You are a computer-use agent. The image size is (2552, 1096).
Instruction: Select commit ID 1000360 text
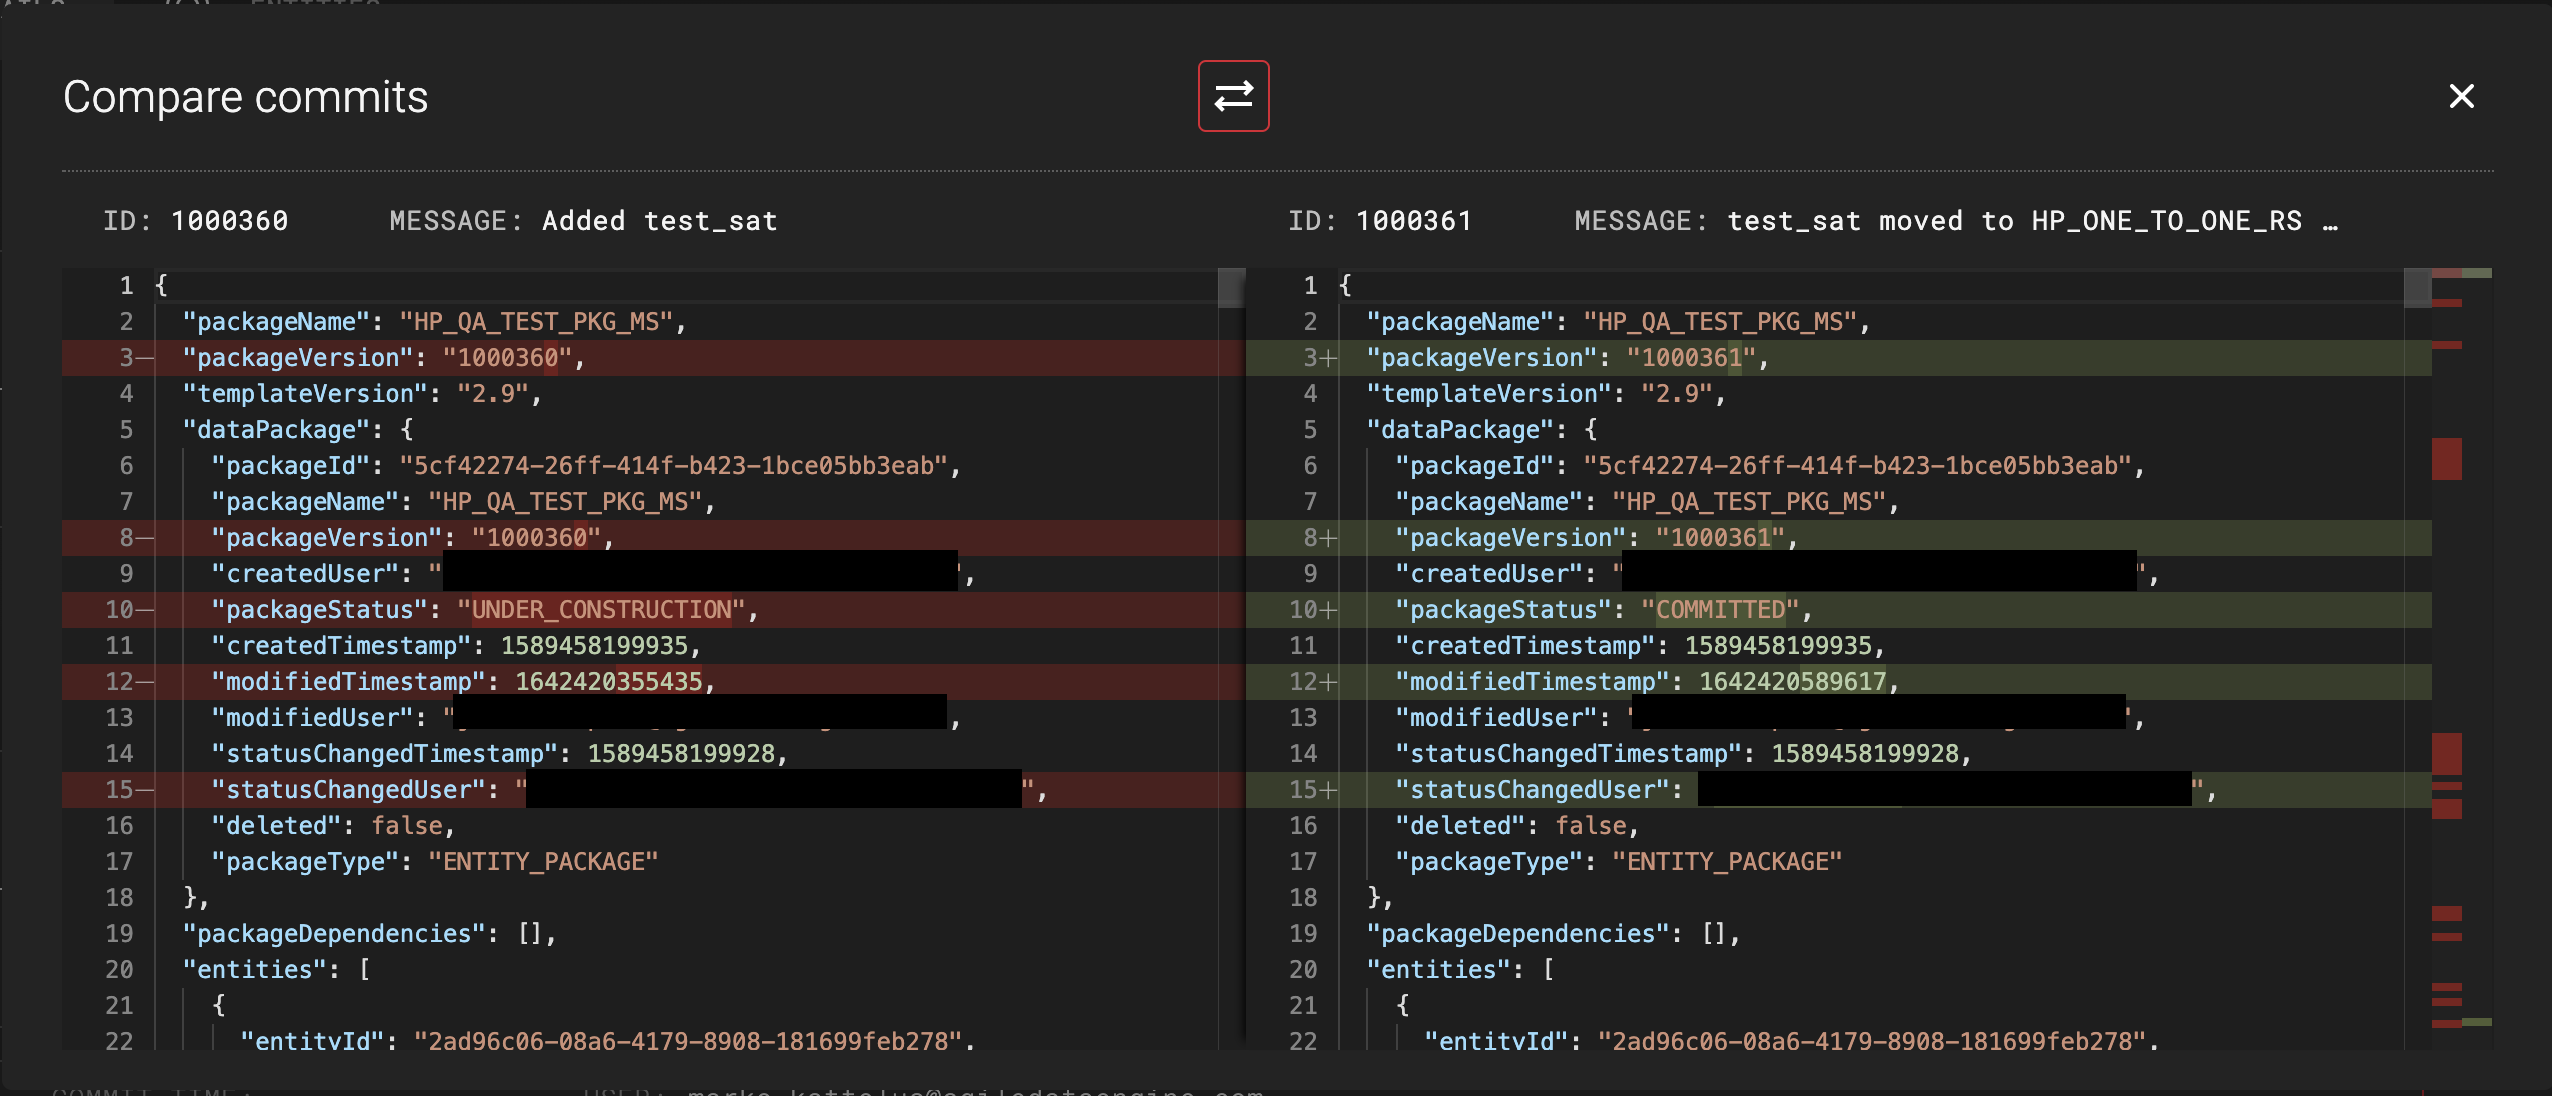click(229, 221)
